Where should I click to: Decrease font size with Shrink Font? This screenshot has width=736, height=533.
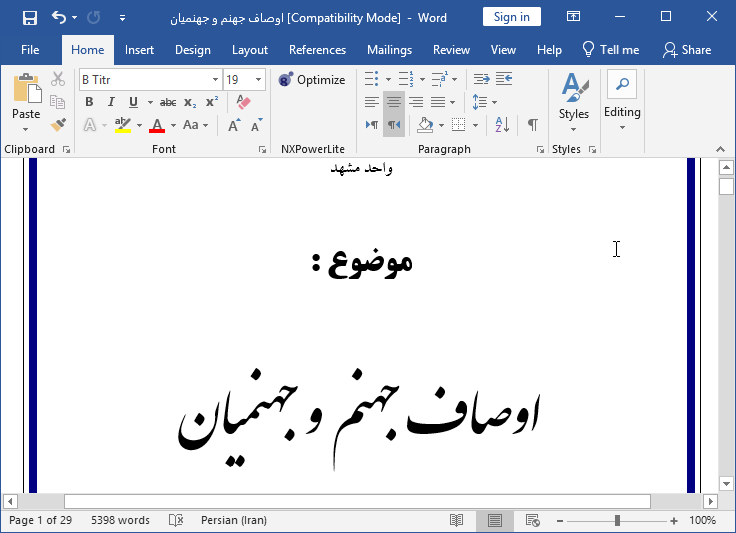(256, 125)
